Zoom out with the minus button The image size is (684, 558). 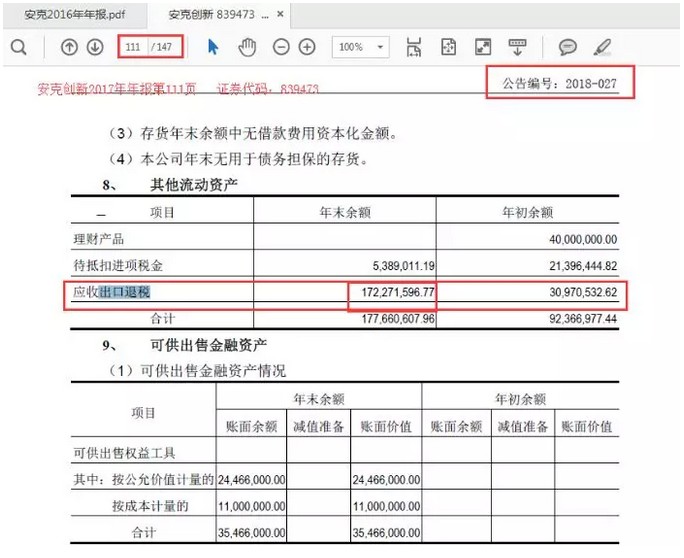281,47
